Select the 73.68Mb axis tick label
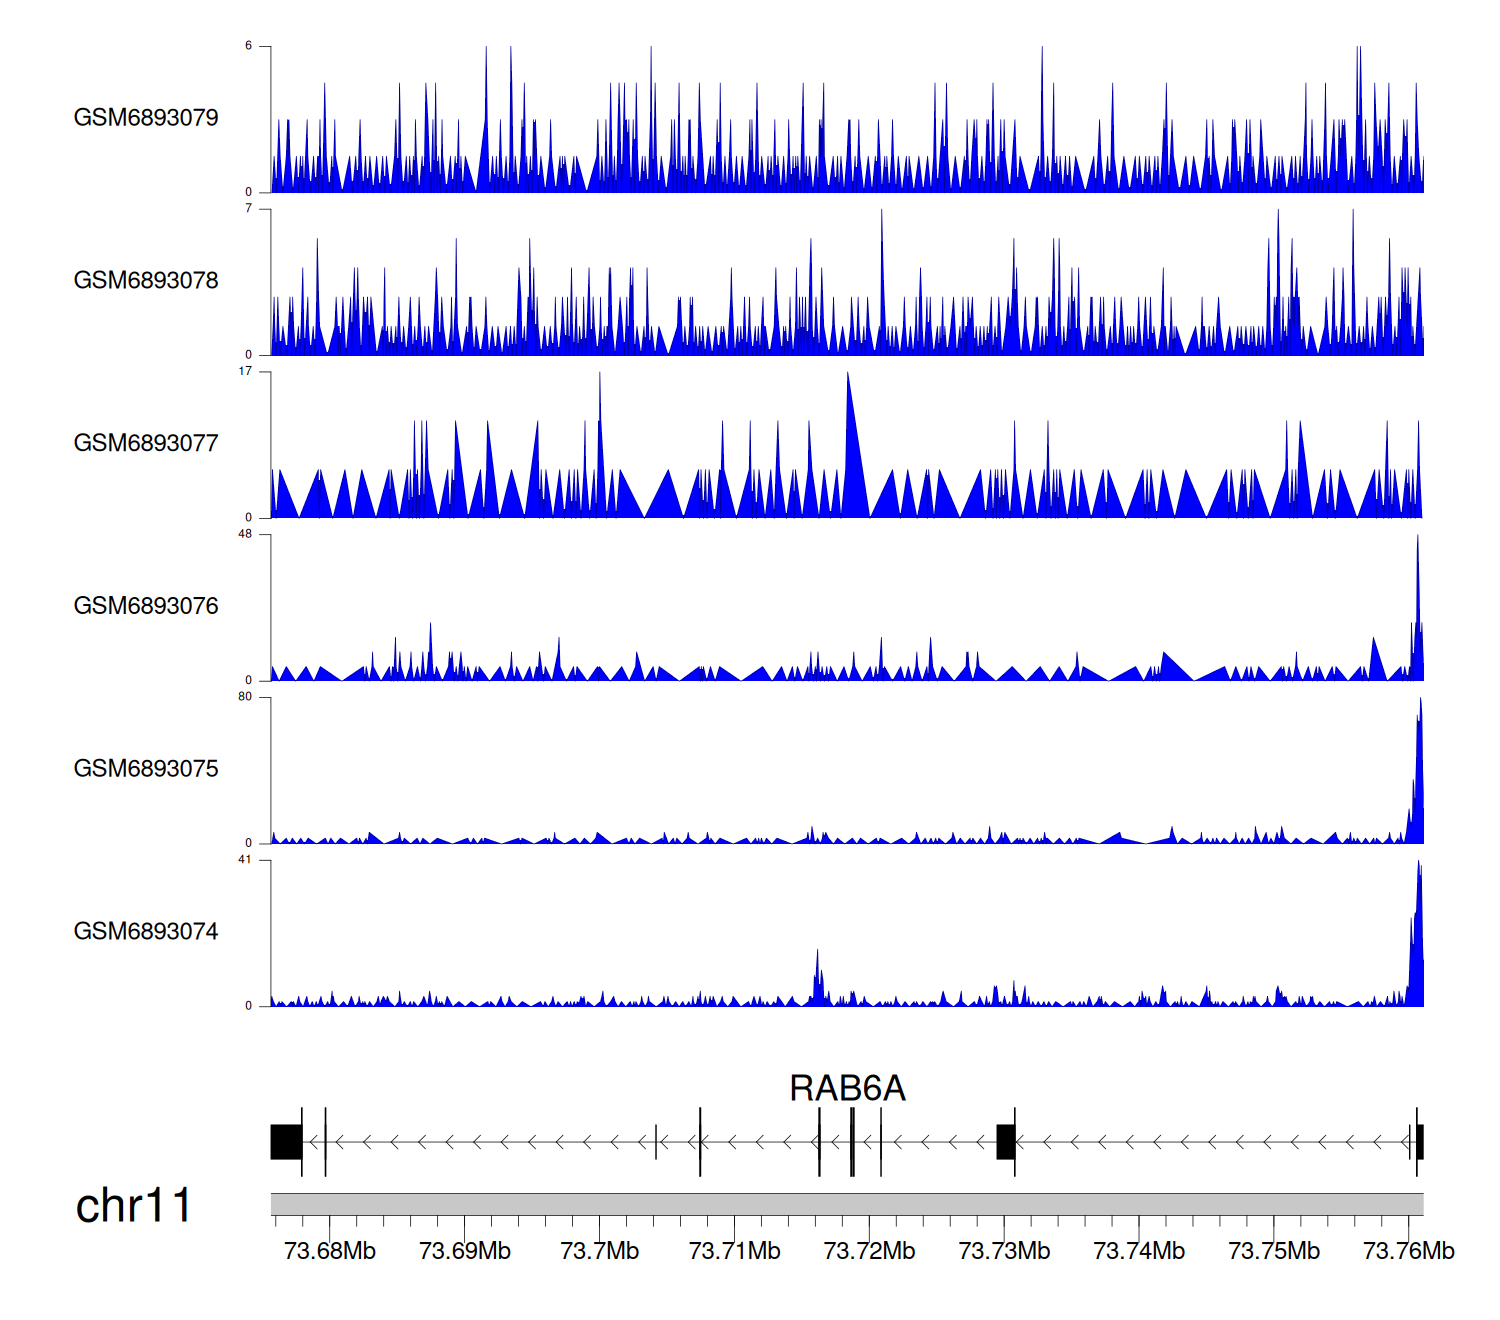The width and height of the screenshot is (1500, 1320). pos(329,1251)
